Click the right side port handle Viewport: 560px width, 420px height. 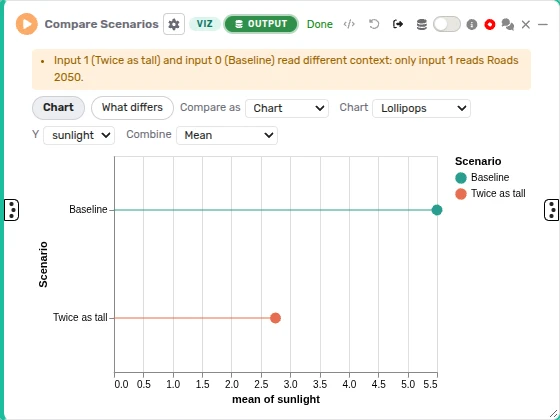[x=551, y=210]
